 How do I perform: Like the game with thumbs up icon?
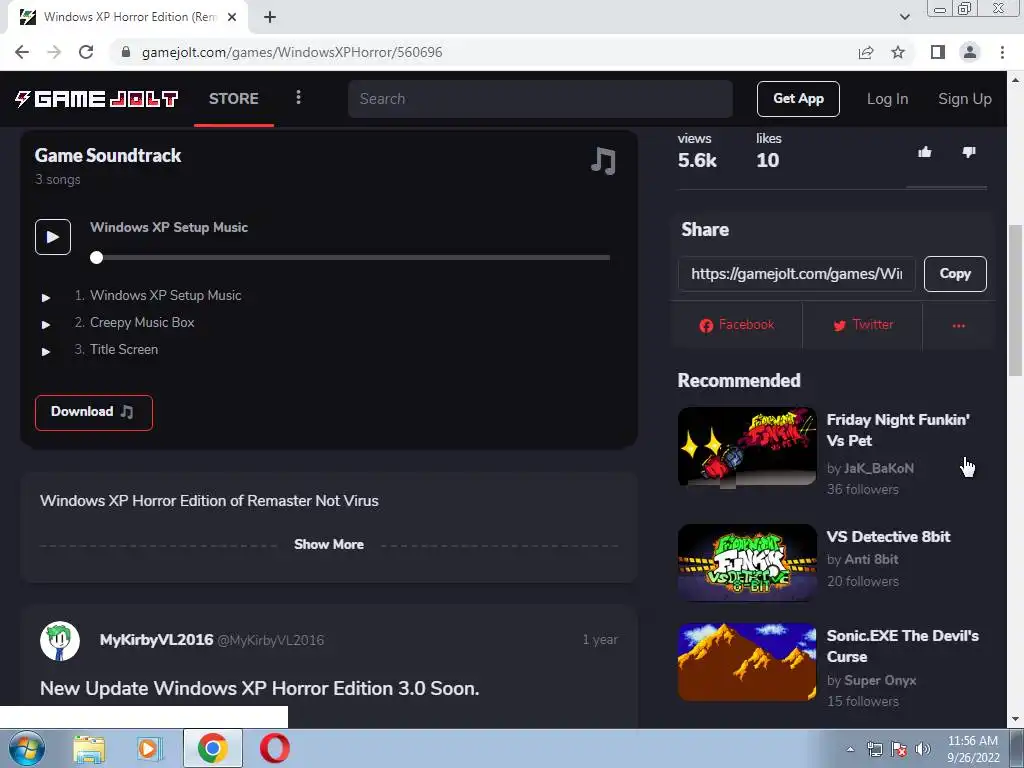coord(924,152)
